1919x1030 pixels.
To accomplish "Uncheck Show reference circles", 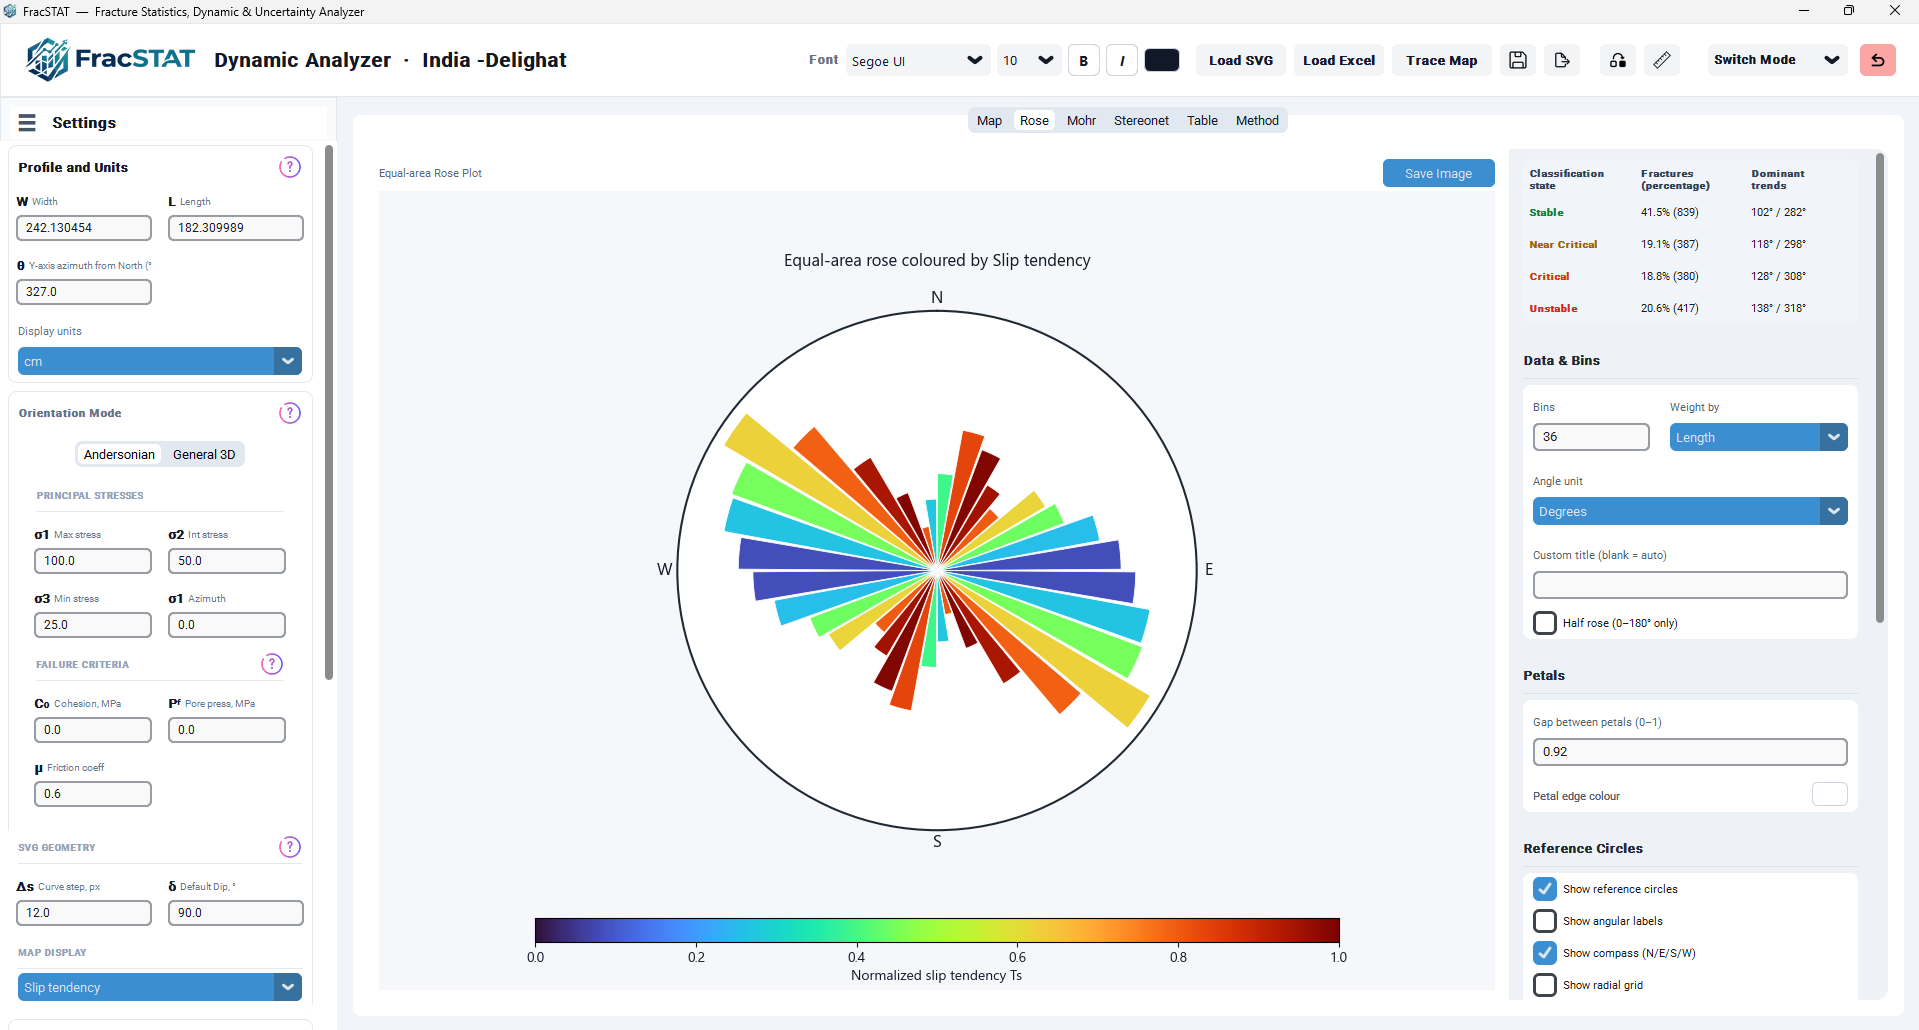I will point(1545,889).
